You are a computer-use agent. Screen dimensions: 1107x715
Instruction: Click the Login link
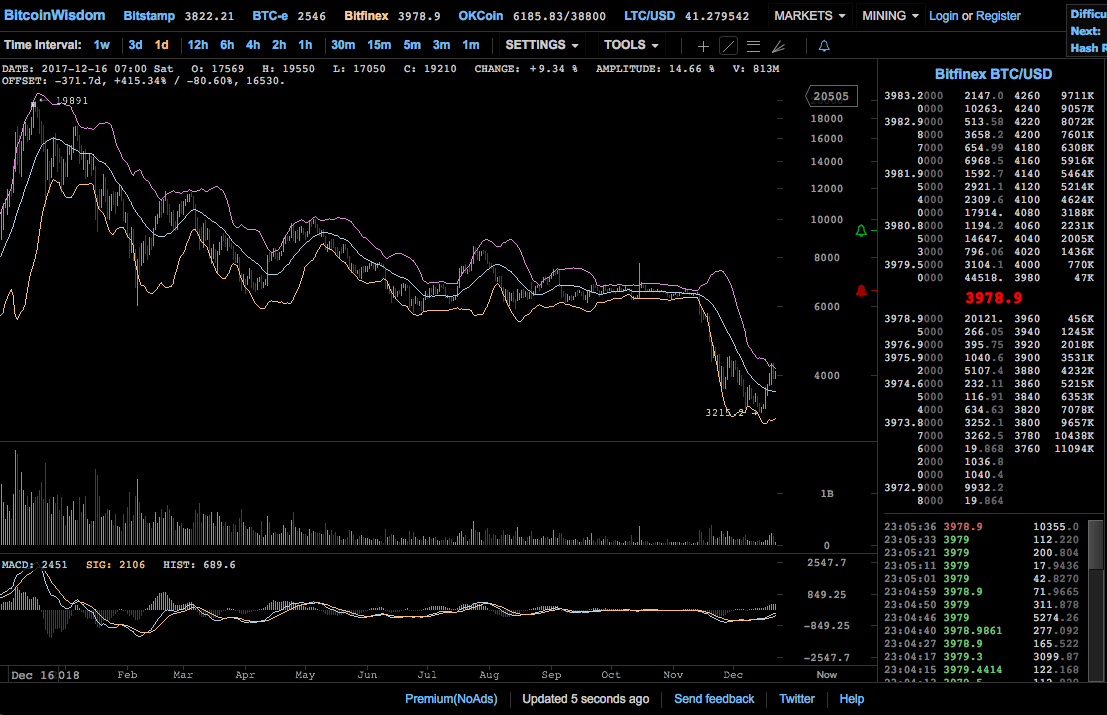pyautogui.click(x=944, y=16)
